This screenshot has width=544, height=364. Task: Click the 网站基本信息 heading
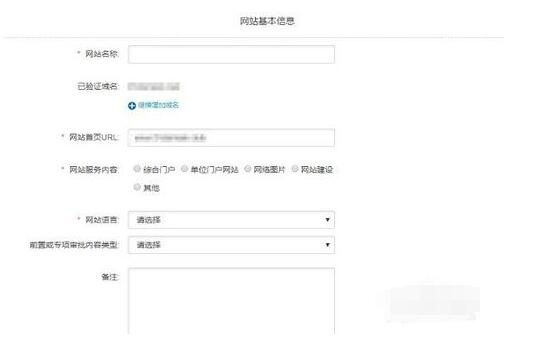tap(267, 21)
